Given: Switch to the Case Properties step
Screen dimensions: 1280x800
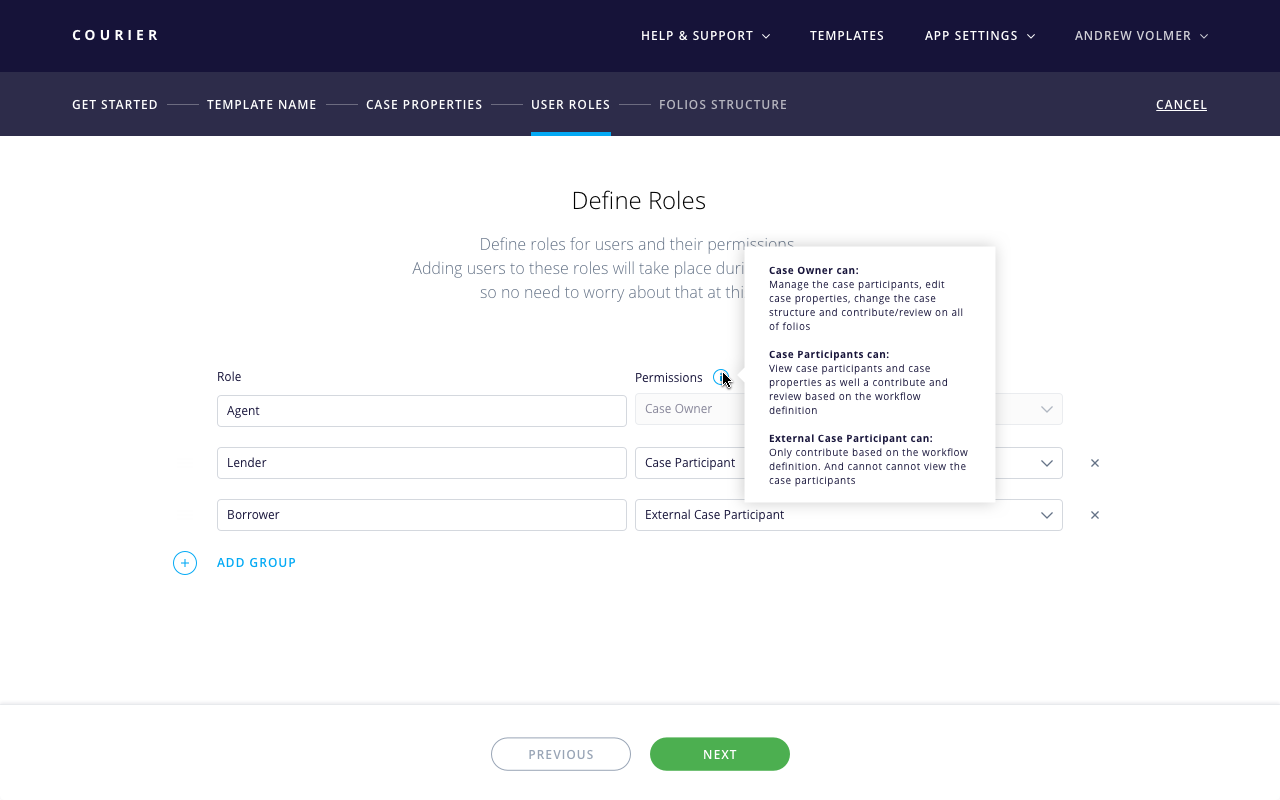Looking at the screenshot, I should [424, 105].
